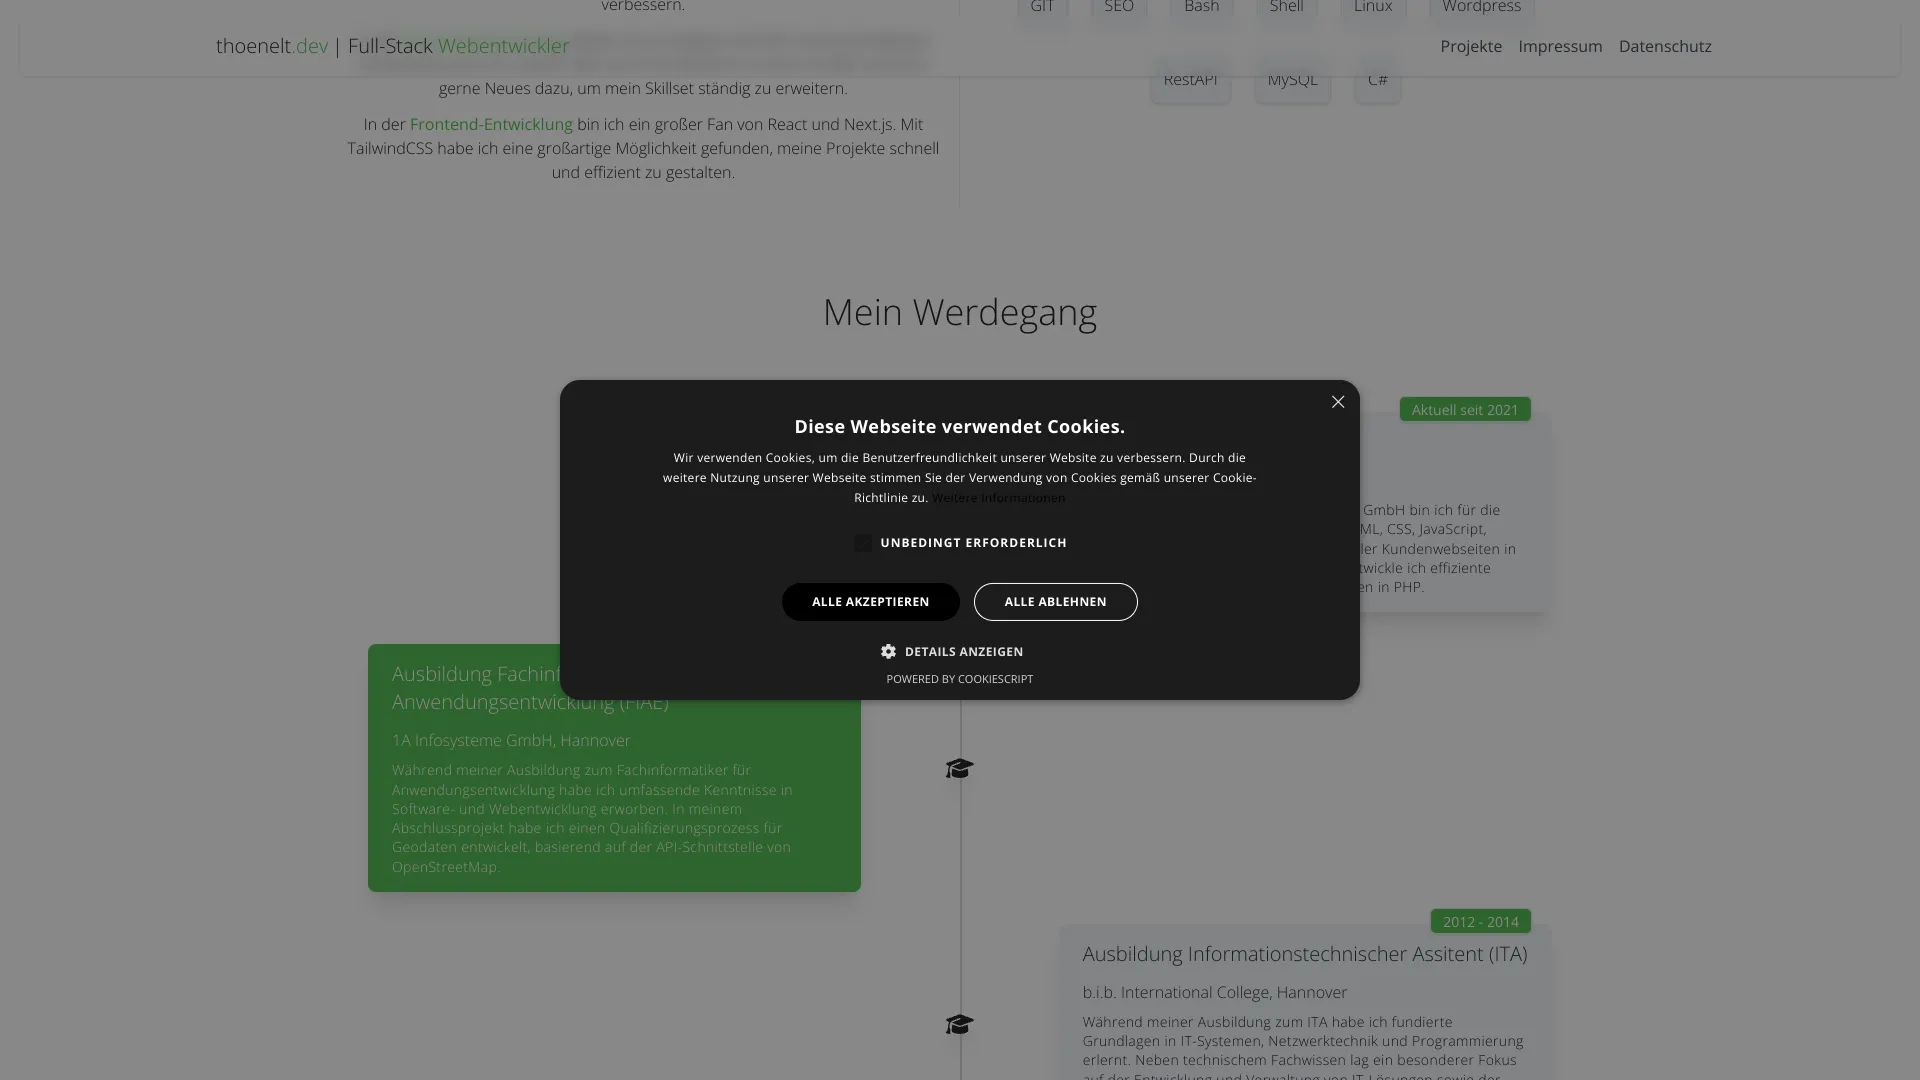Screen dimensions: 1920x1080
Task: Open the Weitere Informationen link
Action: (x=999, y=498)
